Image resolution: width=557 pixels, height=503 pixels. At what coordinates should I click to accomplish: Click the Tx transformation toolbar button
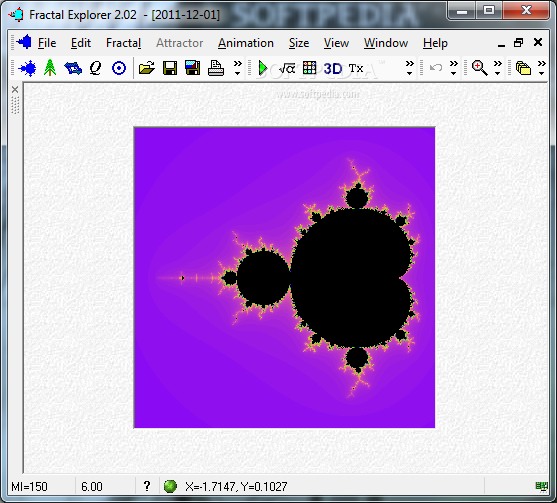356,68
